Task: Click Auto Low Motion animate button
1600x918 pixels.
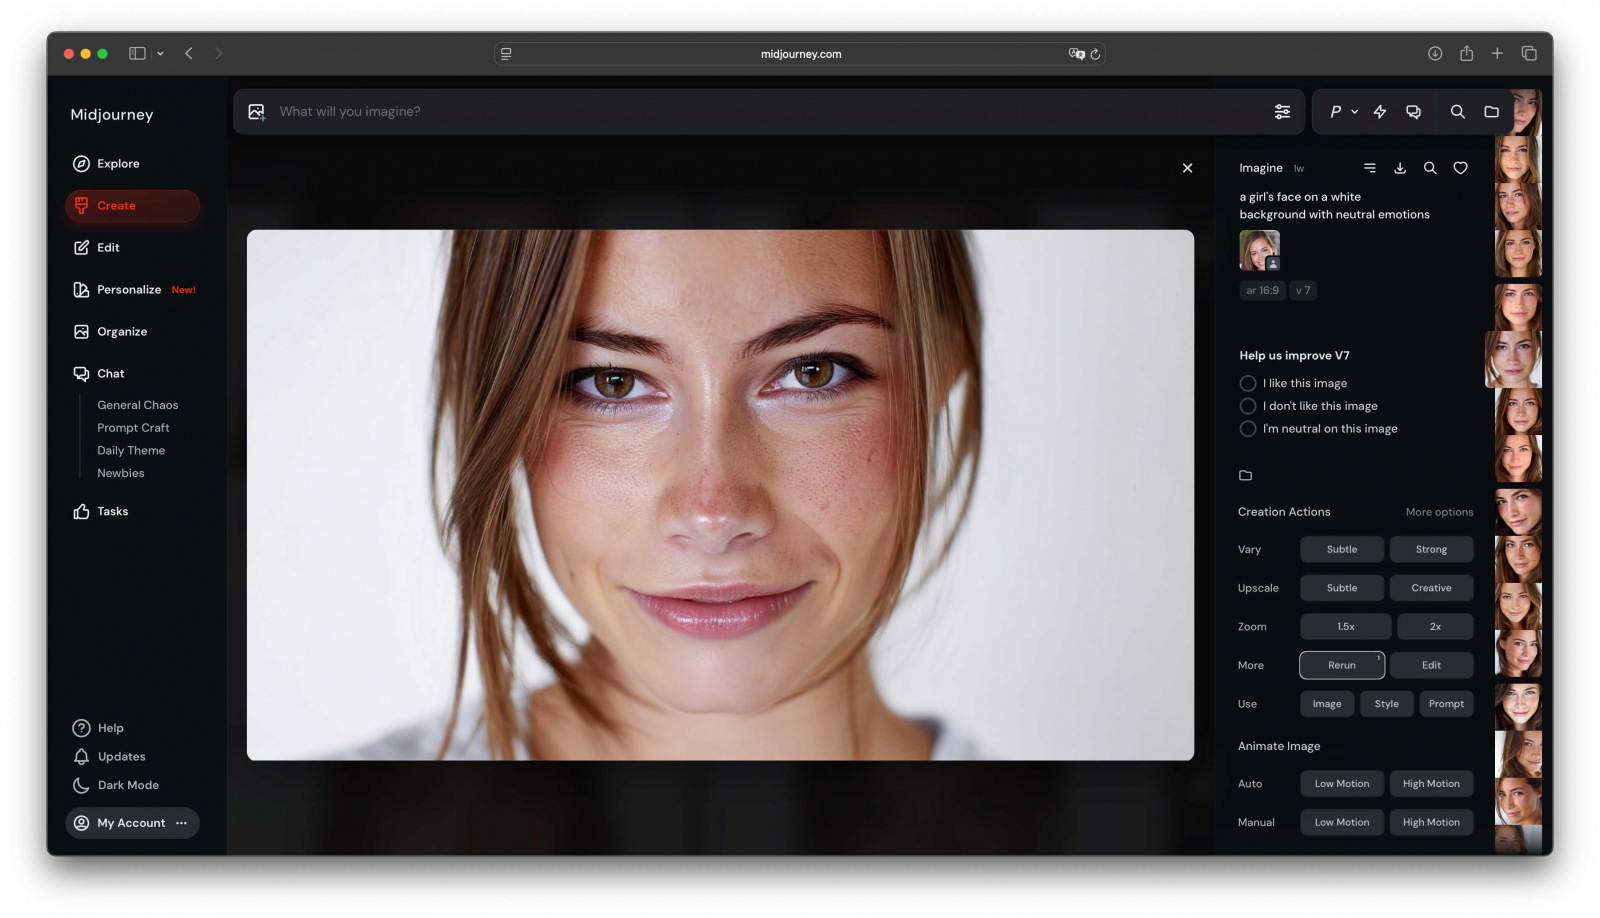Action: 1342,784
